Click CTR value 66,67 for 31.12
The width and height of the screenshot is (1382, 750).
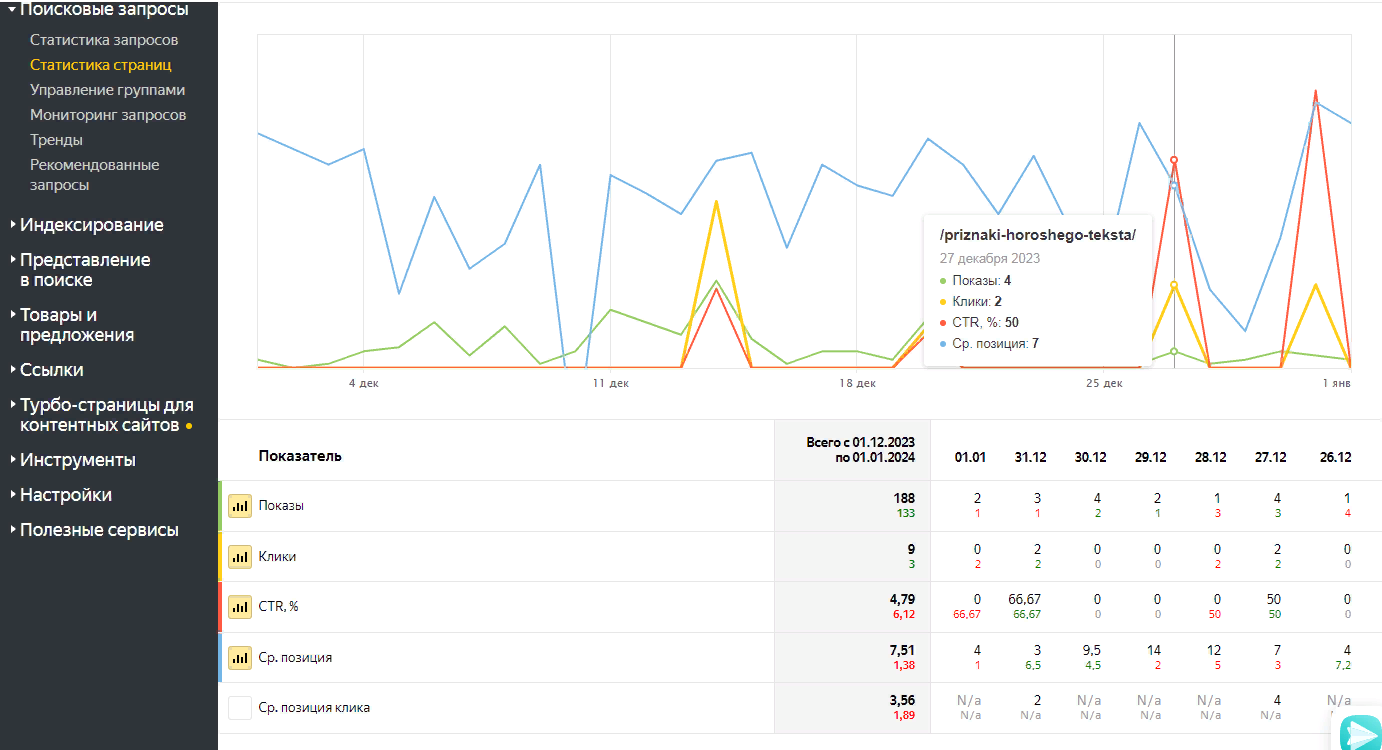click(x=1025, y=599)
